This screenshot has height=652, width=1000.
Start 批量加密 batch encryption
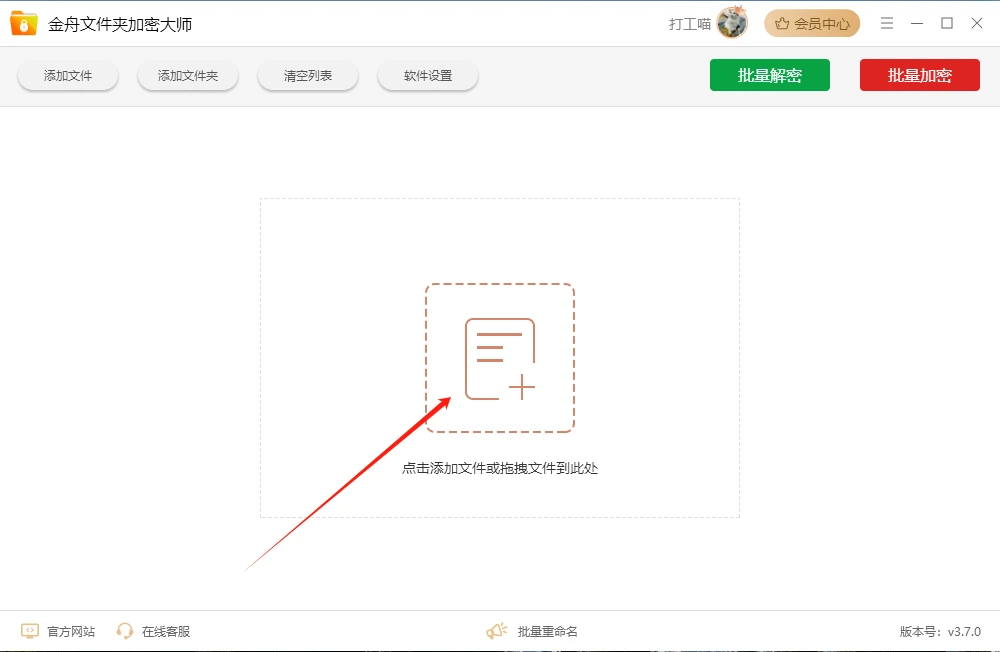pyautogui.click(x=920, y=75)
